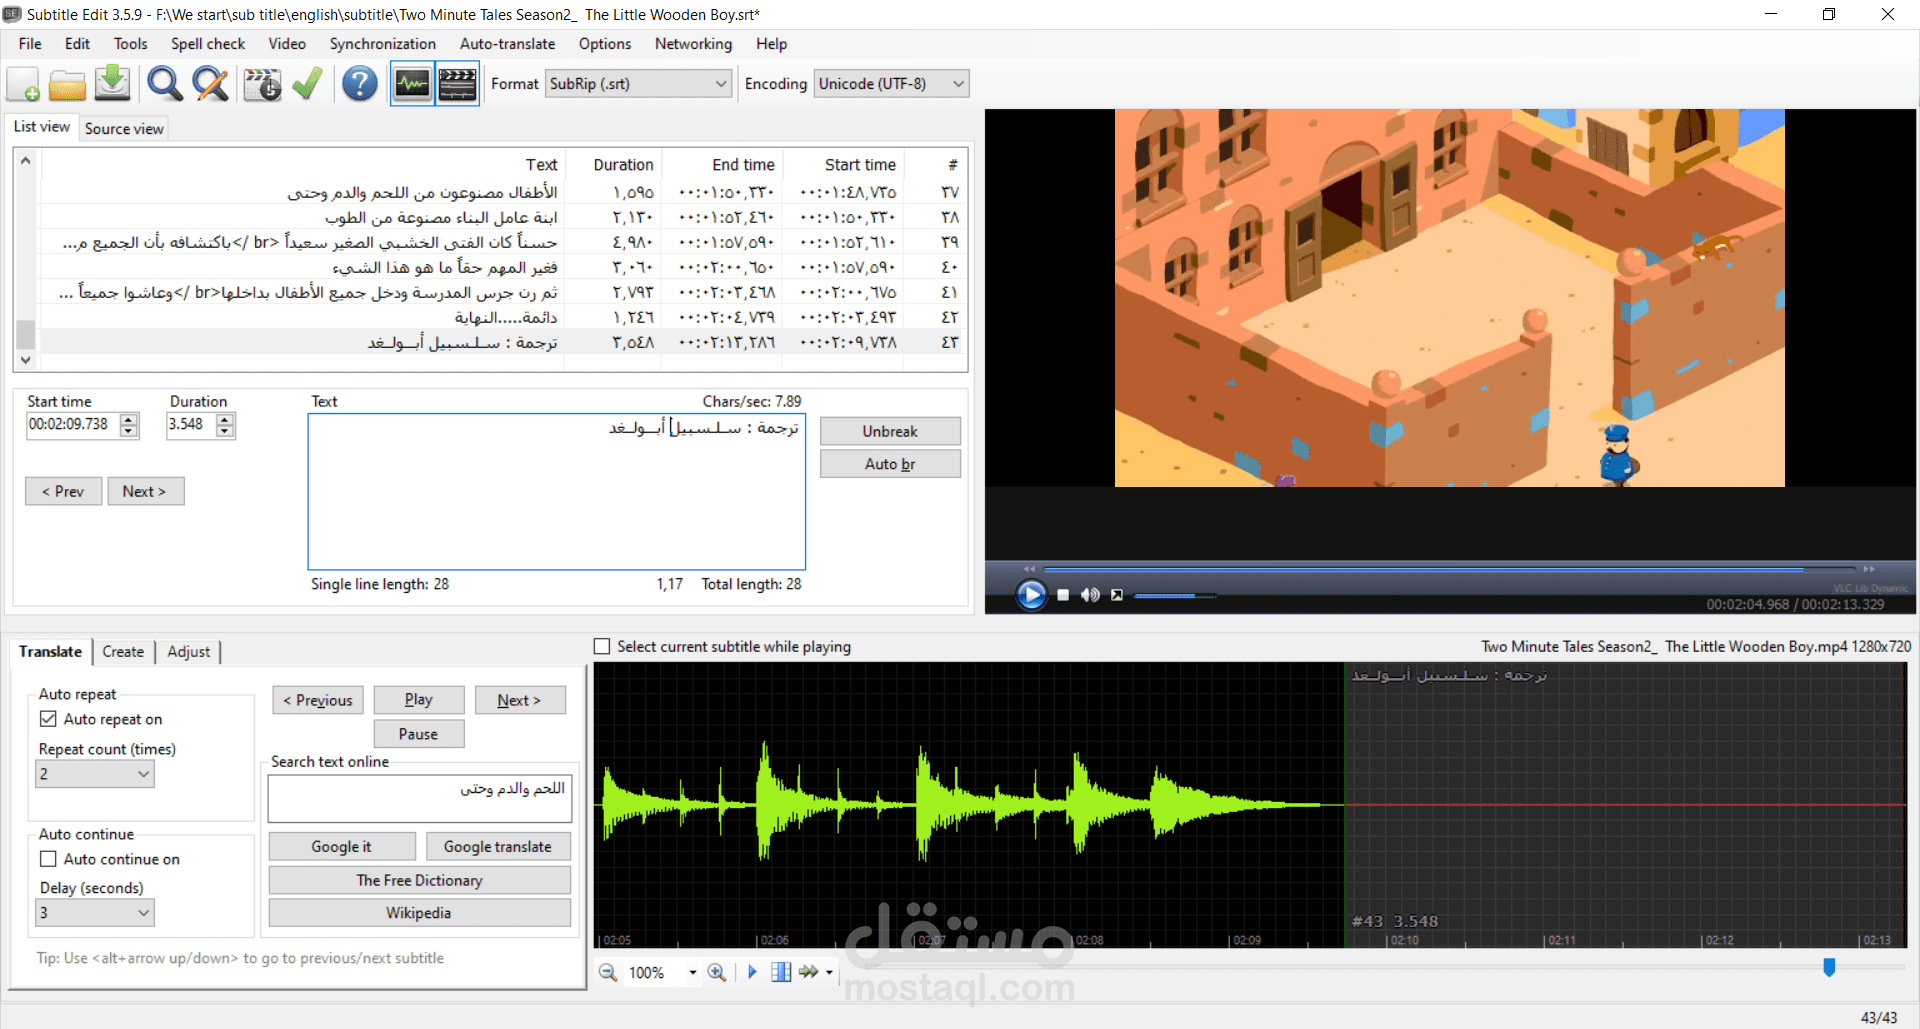Expand the Delay seconds dropdown
Screen dimensions: 1920x1029
pos(95,913)
